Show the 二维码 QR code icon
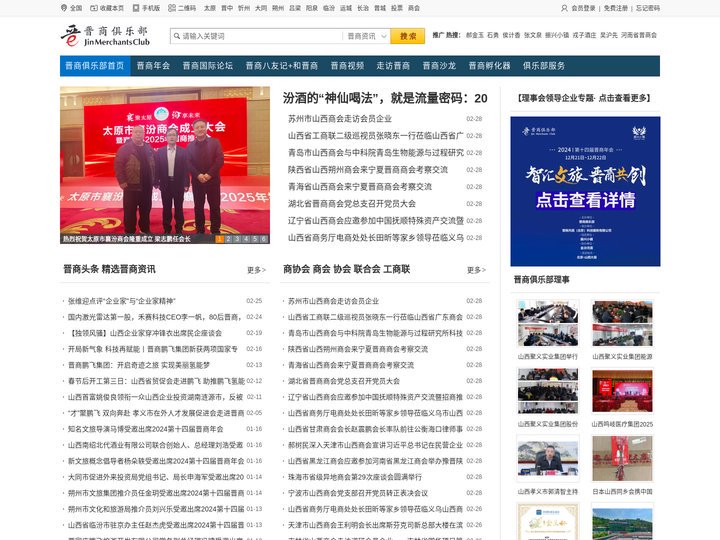Viewport: 720px width, 540px height. click(172, 8)
